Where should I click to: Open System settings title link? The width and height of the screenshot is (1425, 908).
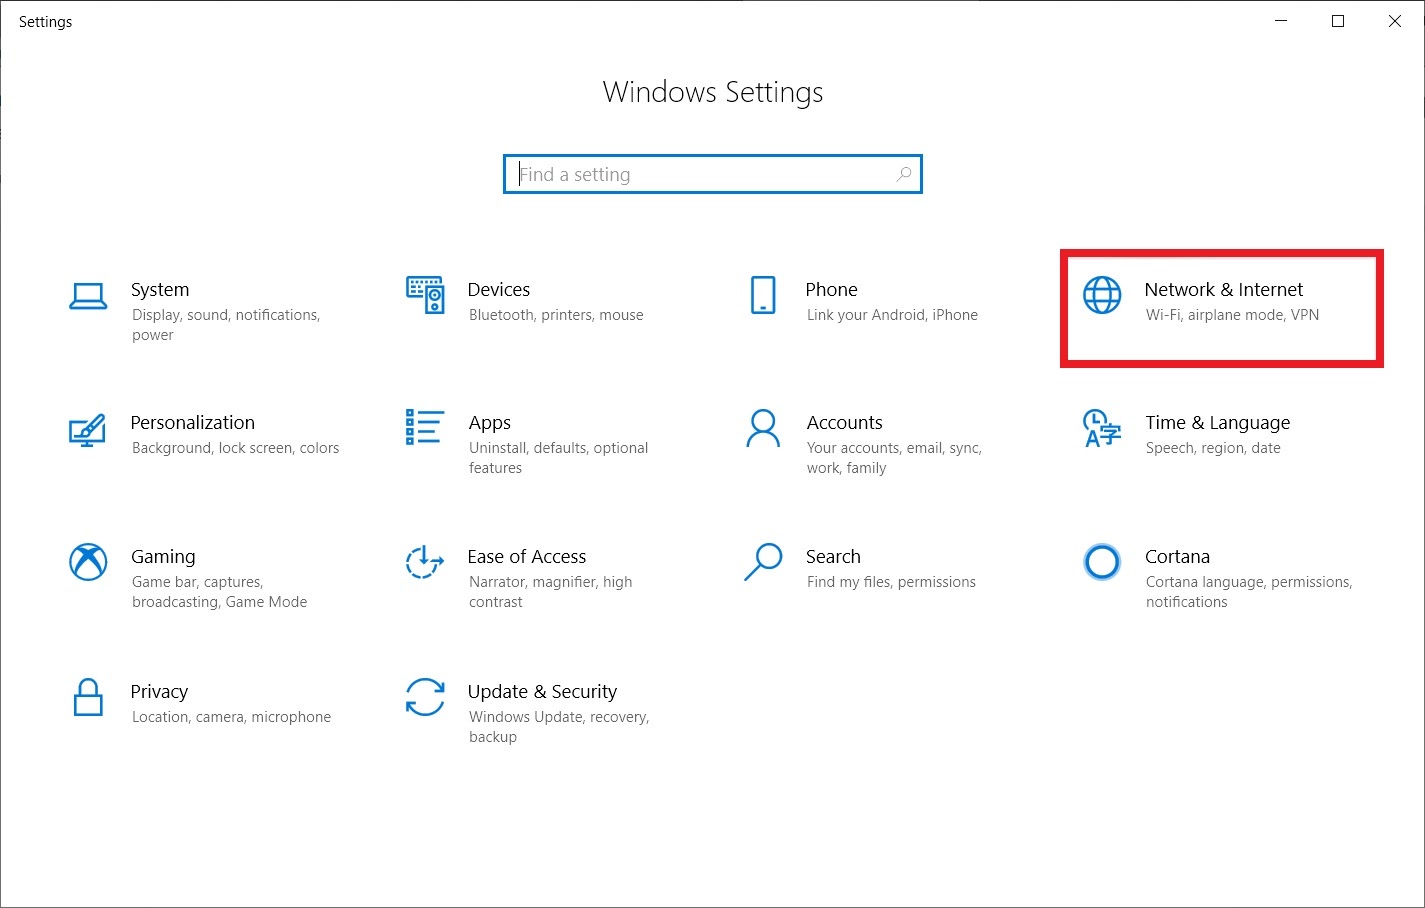pyautogui.click(x=160, y=289)
